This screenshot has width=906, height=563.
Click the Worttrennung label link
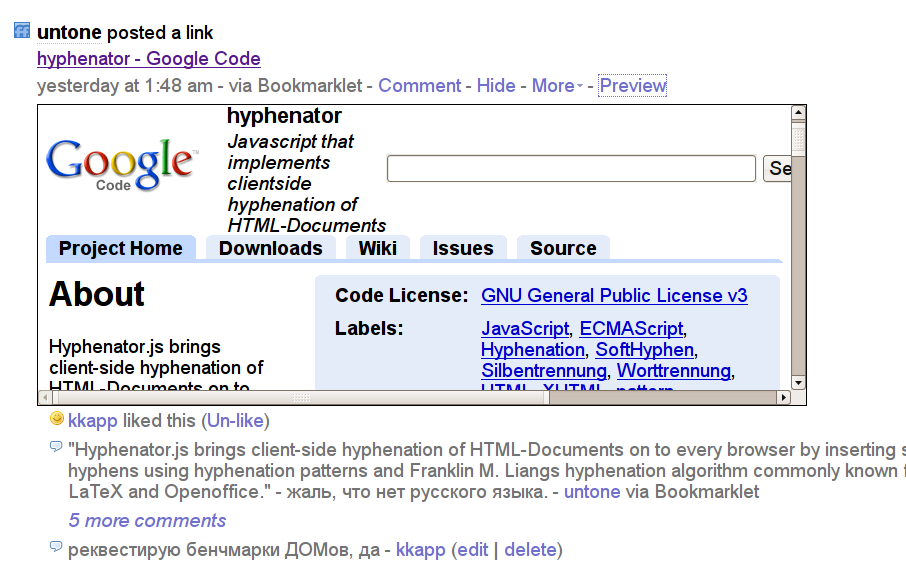click(674, 371)
